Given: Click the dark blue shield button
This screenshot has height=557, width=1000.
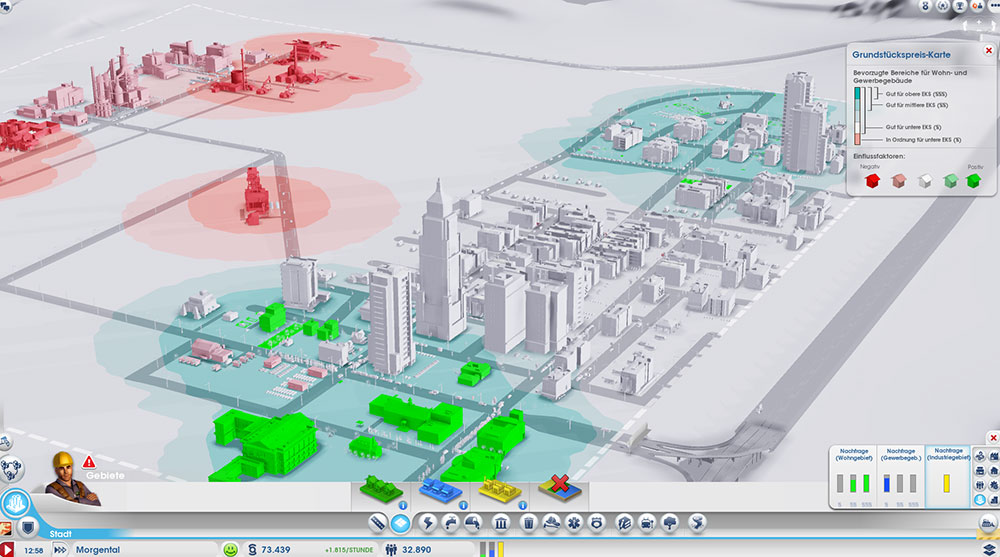Looking at the screenshot, I should point(27,528).
